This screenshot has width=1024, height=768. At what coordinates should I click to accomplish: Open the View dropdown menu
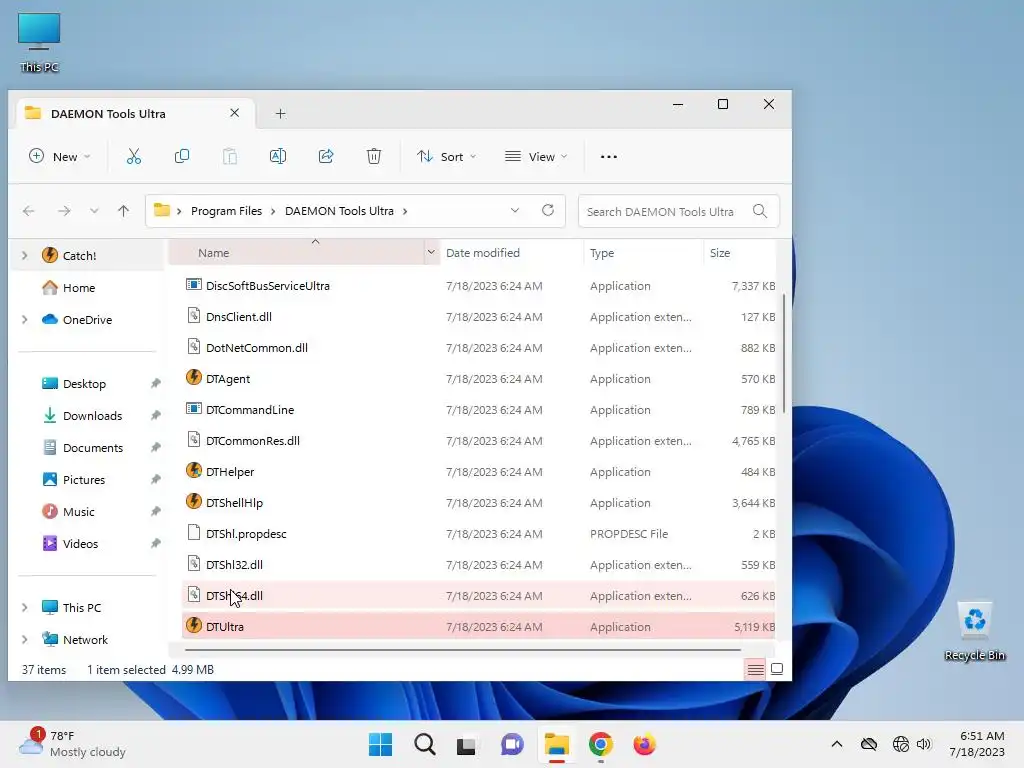pos(536,157)
